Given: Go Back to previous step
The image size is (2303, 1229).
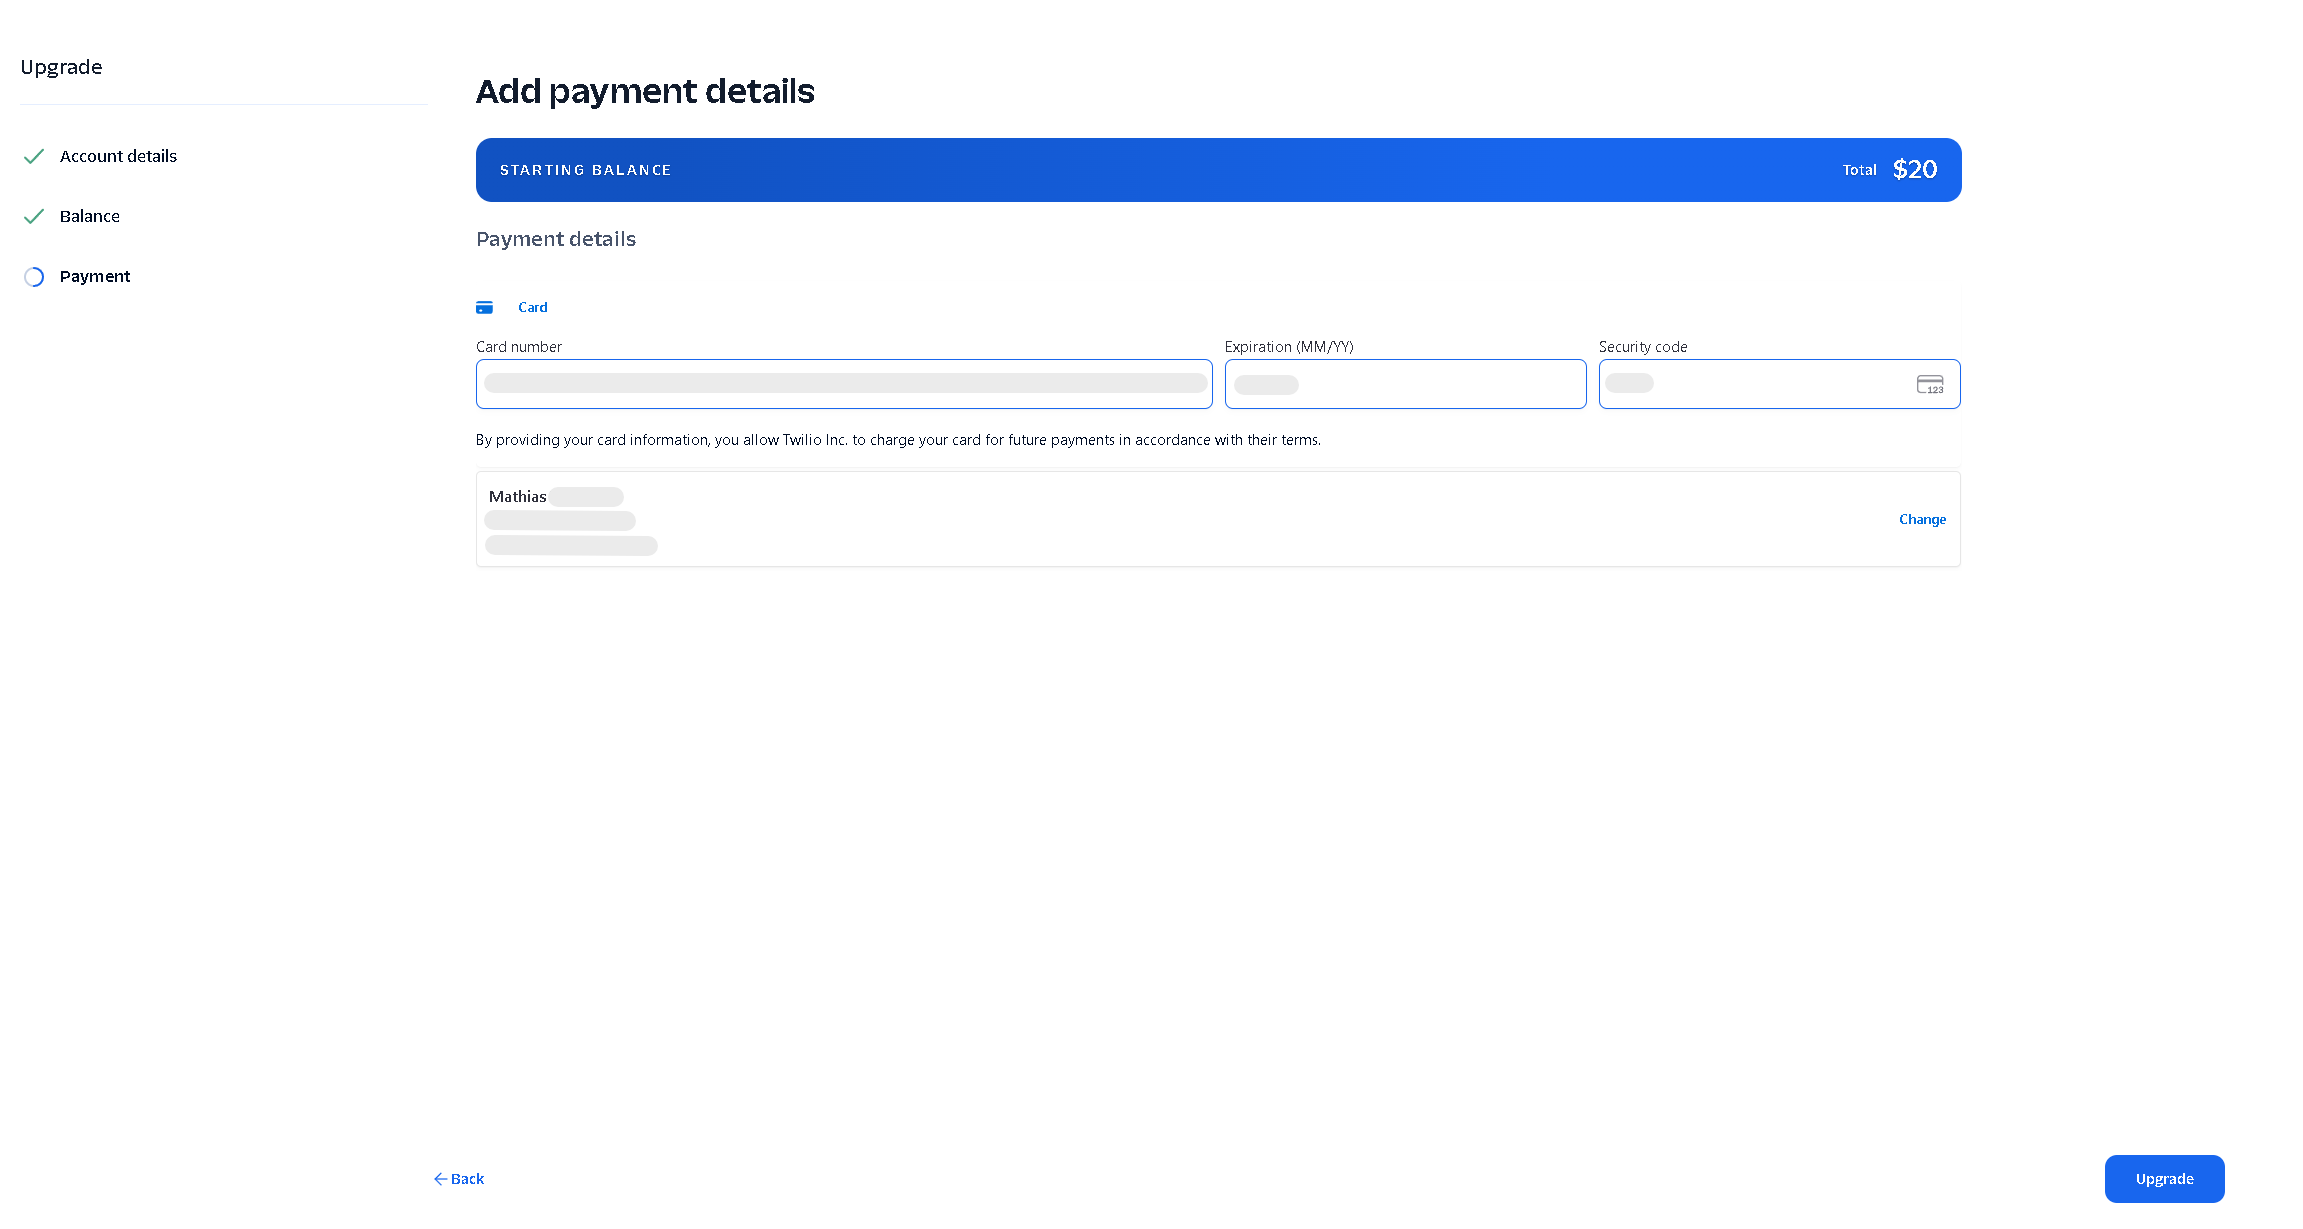Looking at the screenshot, I should pos(459,1179).
